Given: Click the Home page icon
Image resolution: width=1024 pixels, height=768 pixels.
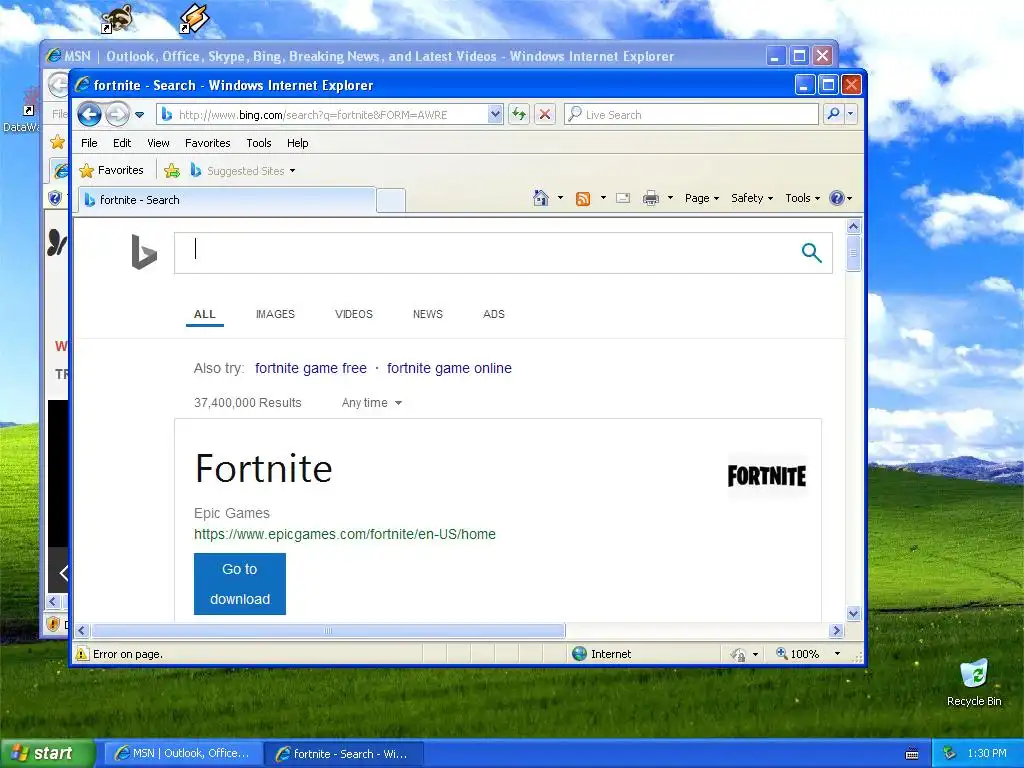Looking at the screenshot, I should pyautogui.click(x=541, y=198).
